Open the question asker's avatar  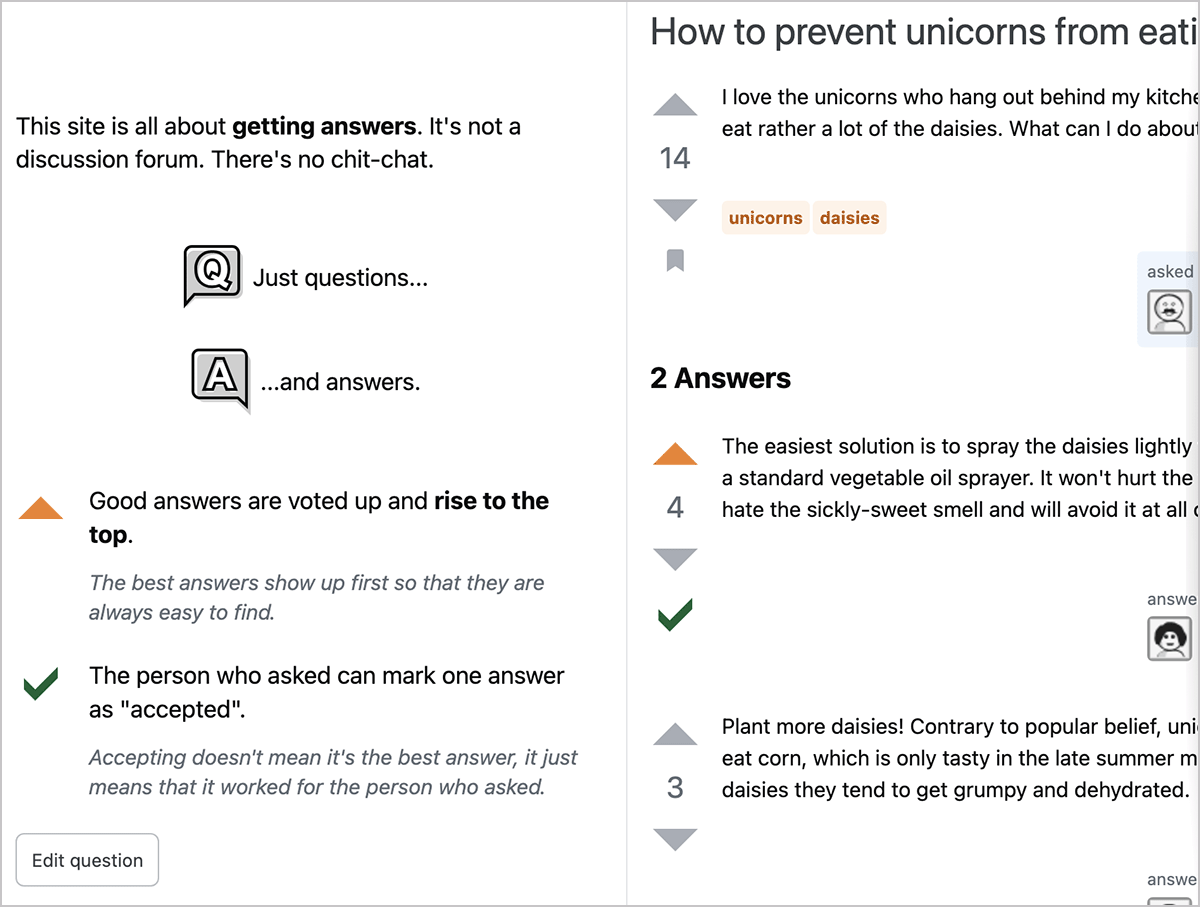[x=1169, y=312]
